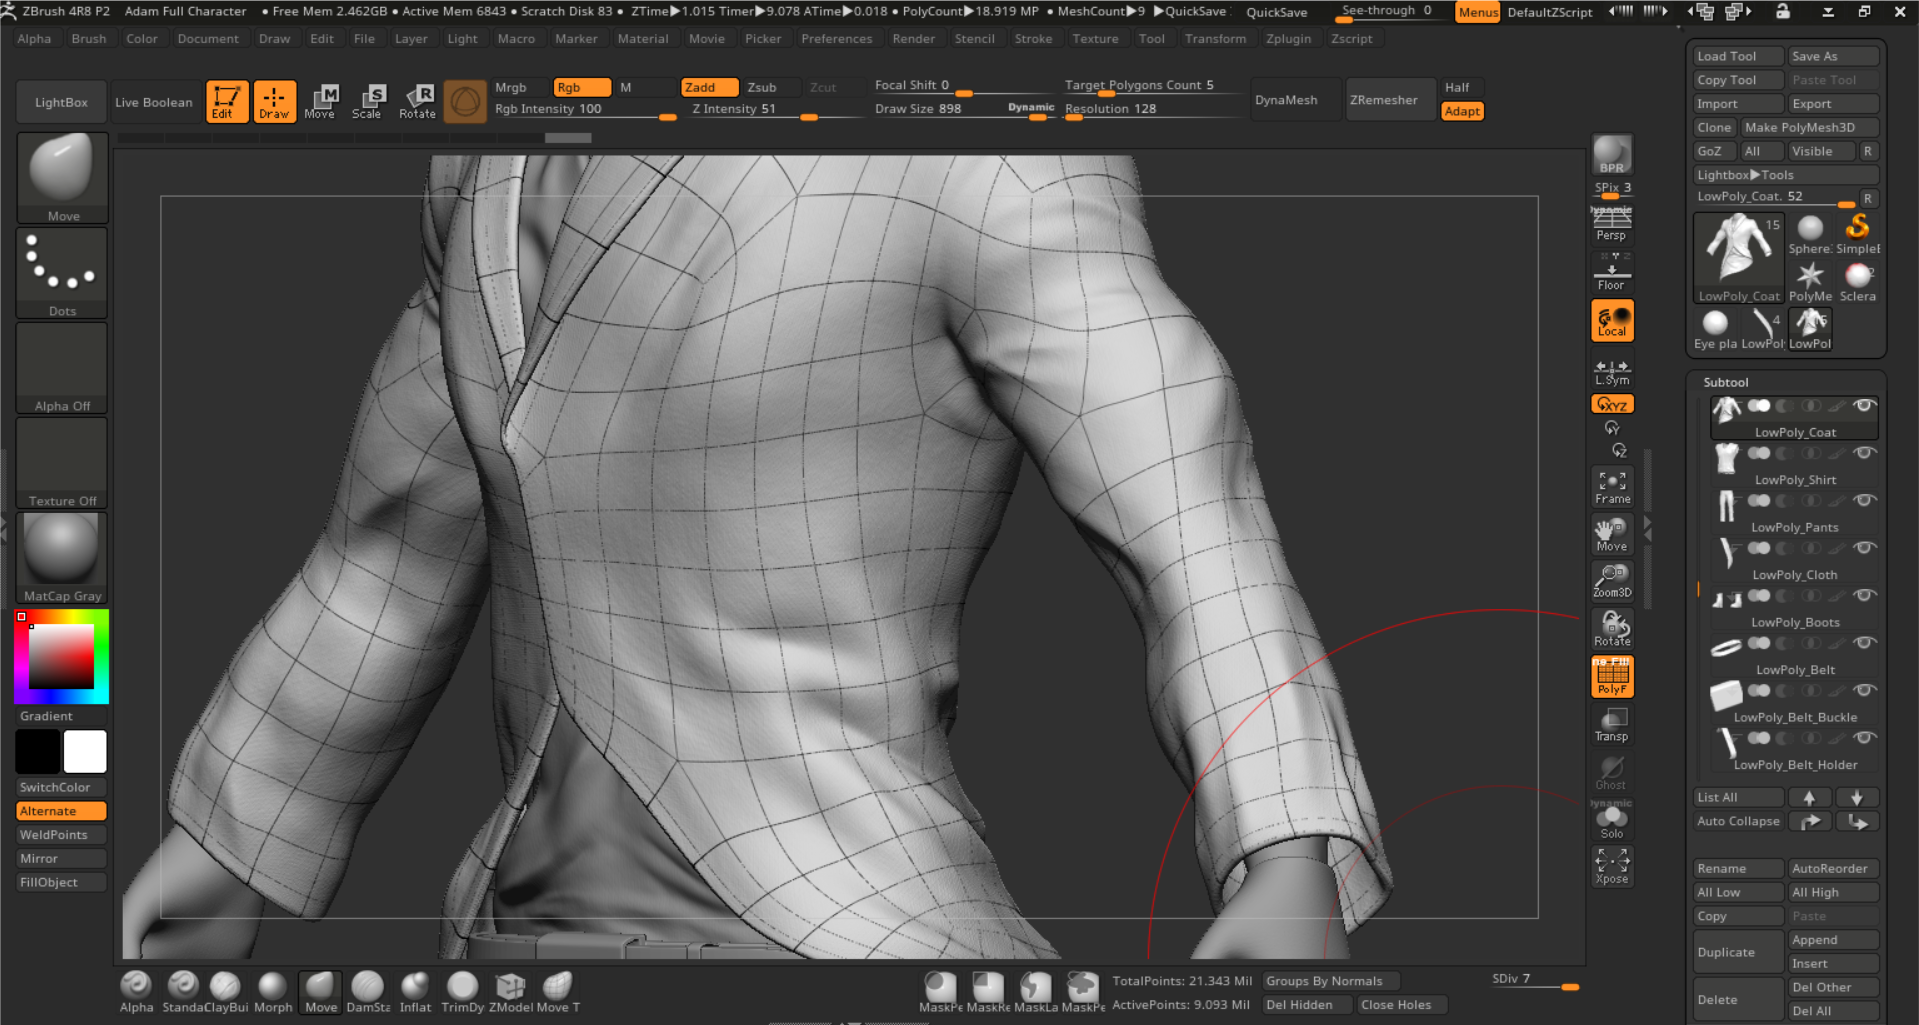
Task: Open the Move brush thumbnail picker
Action: point(62,177)
